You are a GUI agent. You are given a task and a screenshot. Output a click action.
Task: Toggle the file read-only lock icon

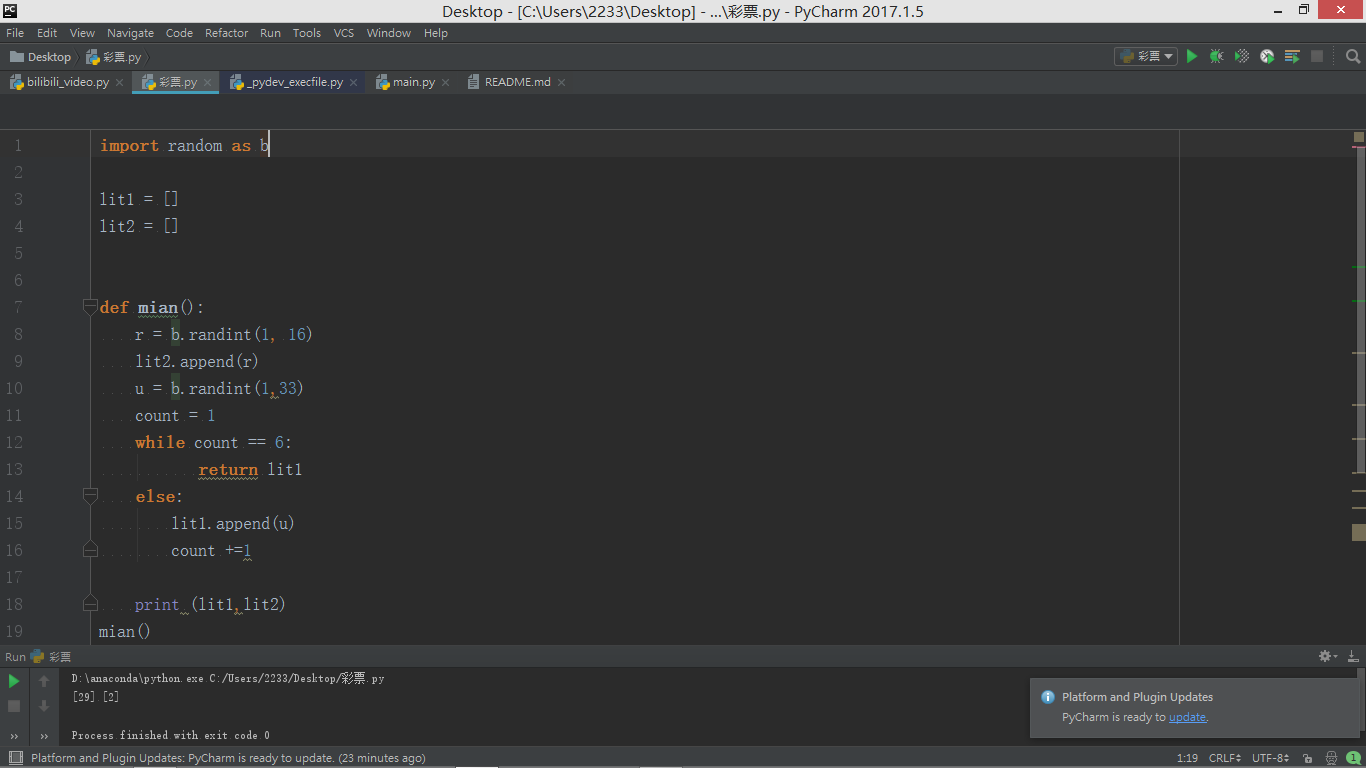[1305, 758]
